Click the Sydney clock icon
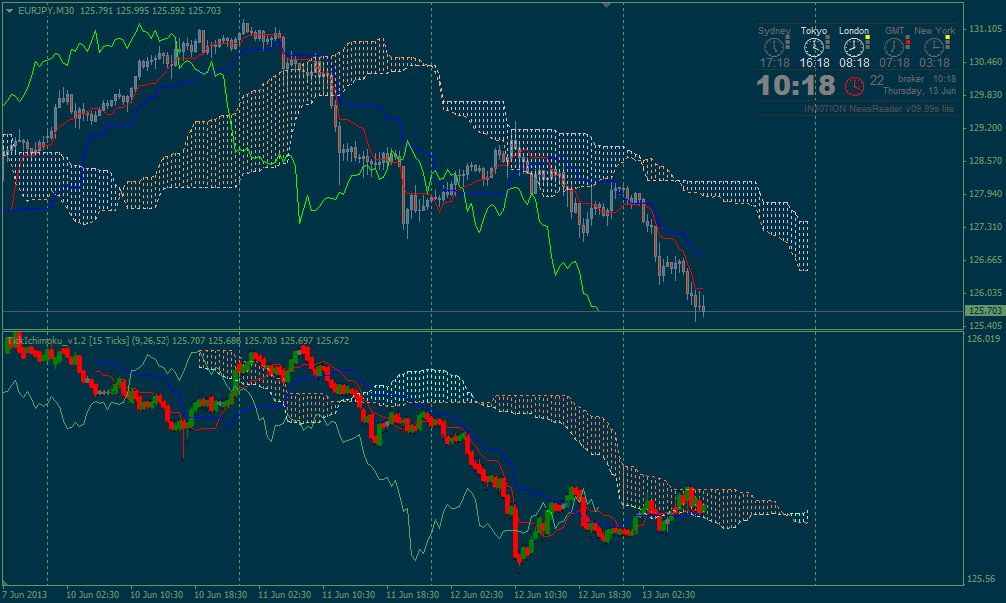 click(773, 47)
